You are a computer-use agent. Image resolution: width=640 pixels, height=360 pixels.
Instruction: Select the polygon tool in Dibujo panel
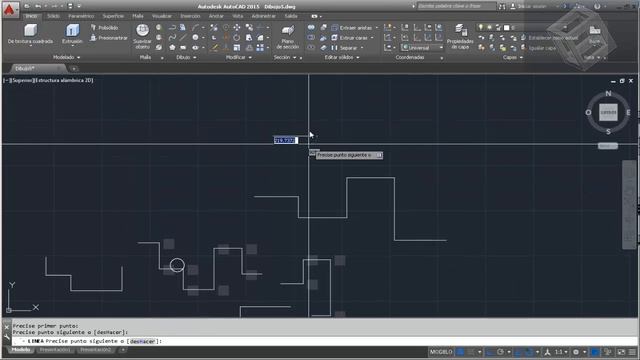172,48
